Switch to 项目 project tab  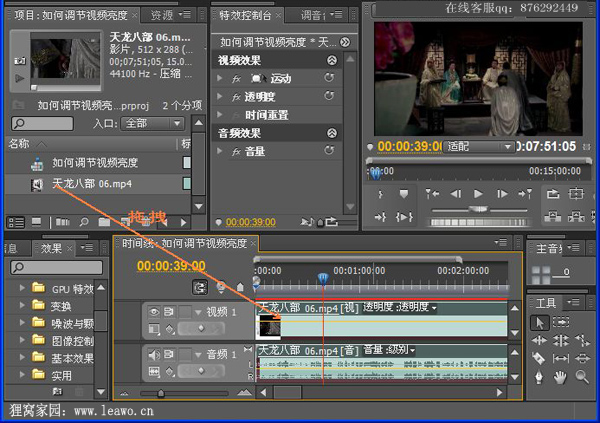pyautogui.click(x=71, y=15)
